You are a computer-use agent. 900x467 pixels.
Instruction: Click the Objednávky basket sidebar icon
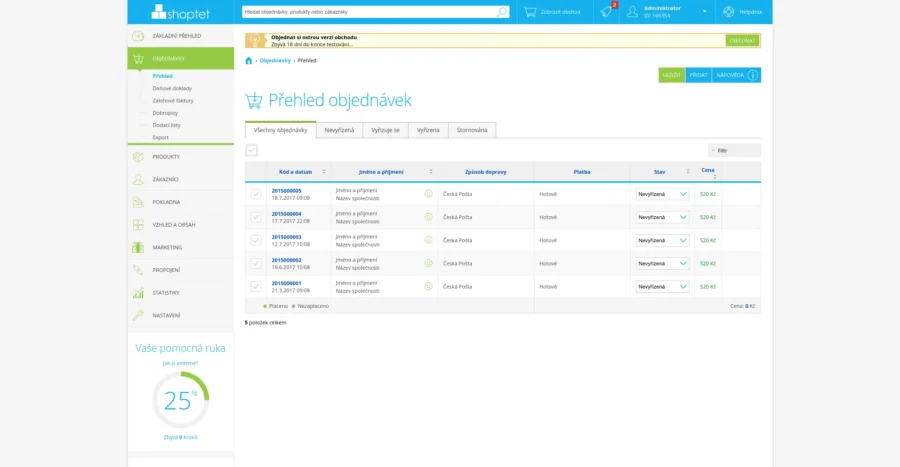coord(138,59)
